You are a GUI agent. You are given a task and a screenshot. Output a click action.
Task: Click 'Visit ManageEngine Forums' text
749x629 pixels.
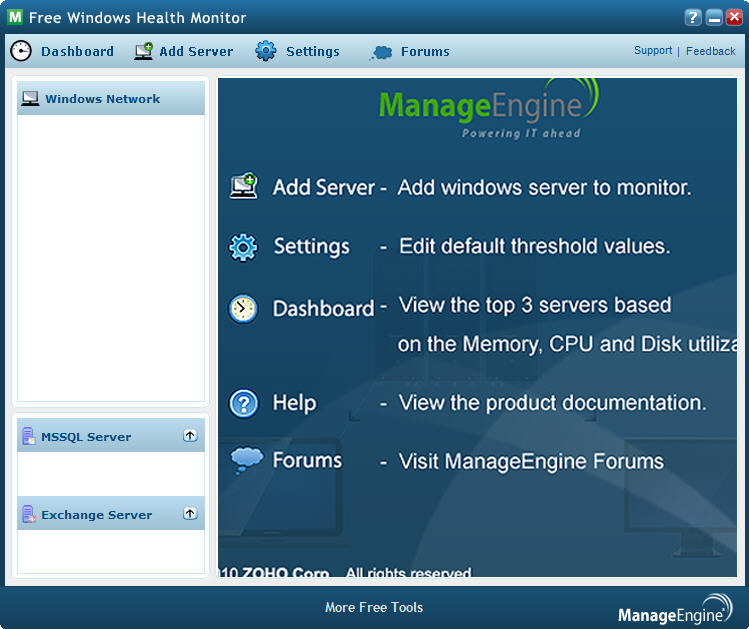[531, 462]
